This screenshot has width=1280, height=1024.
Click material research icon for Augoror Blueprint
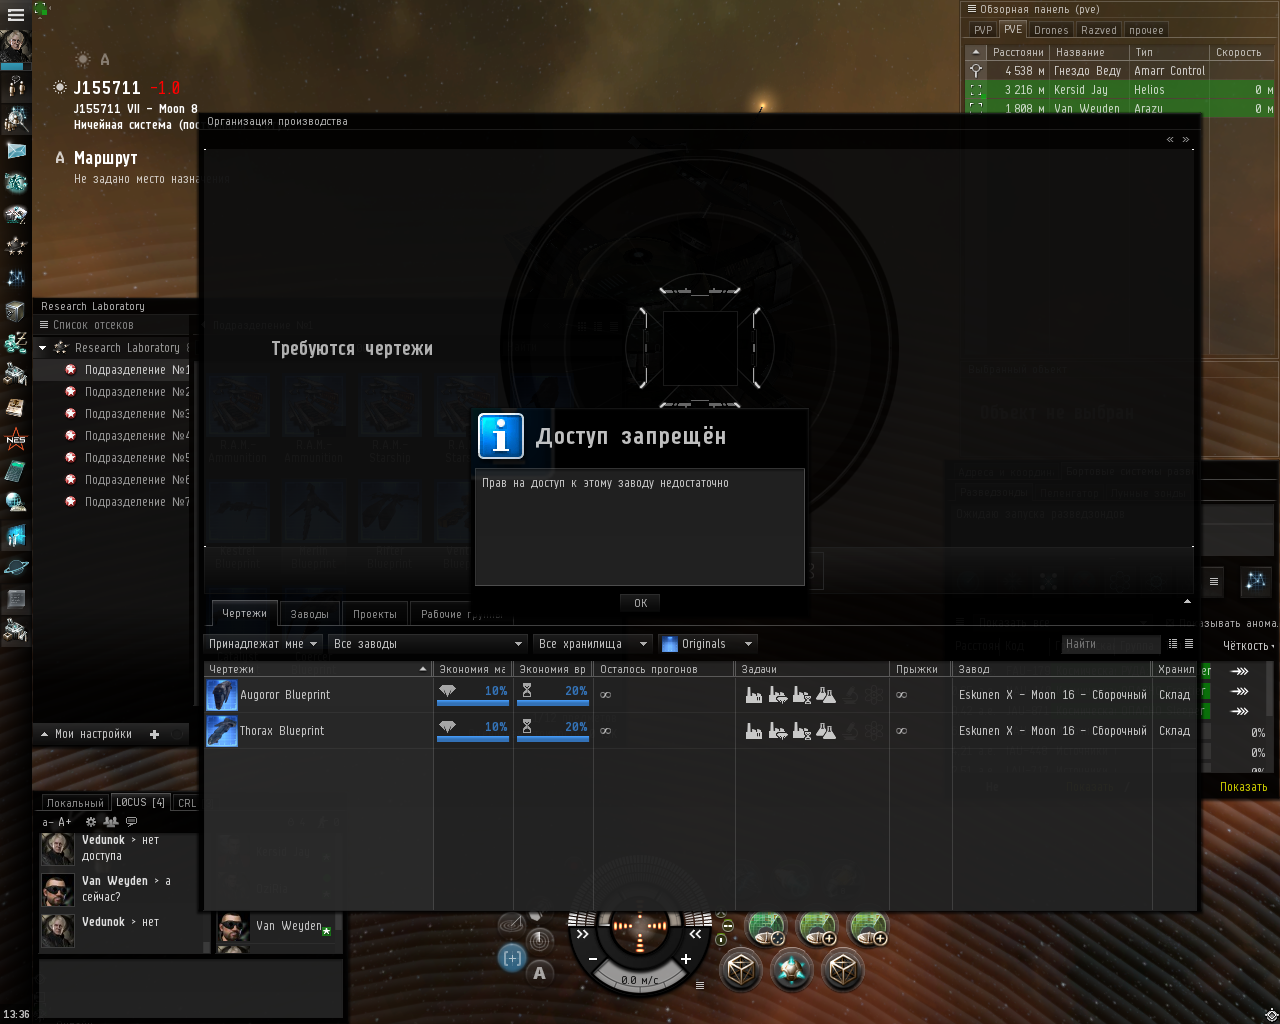coord(778,695)
